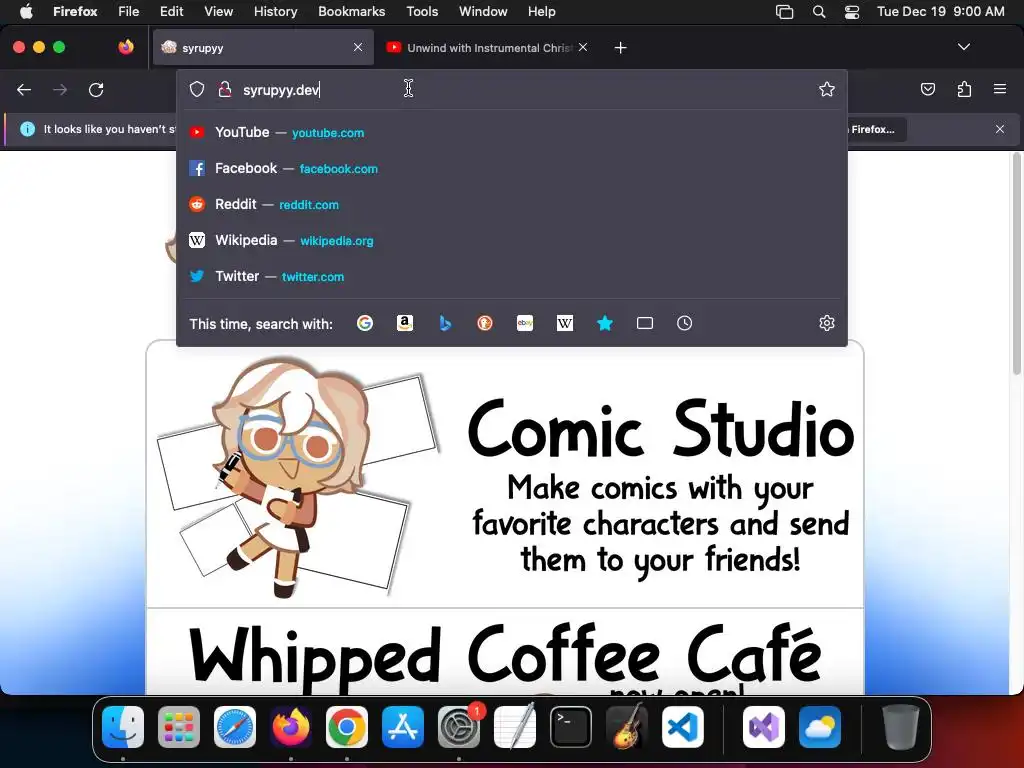Go back with the back arrow
1024x768 pixels.
[24, 89]
